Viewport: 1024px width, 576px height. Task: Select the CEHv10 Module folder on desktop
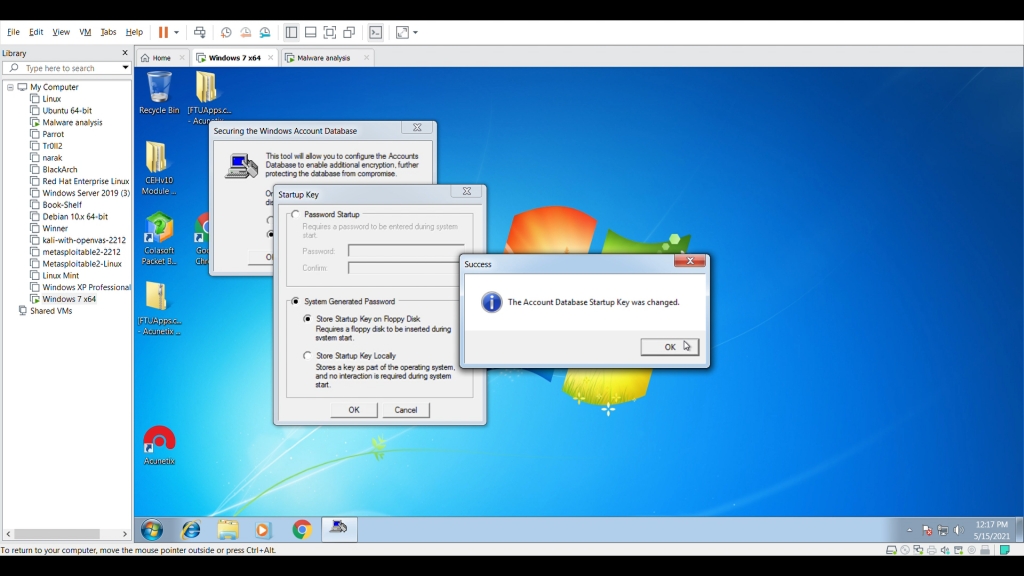click(159, 168)
